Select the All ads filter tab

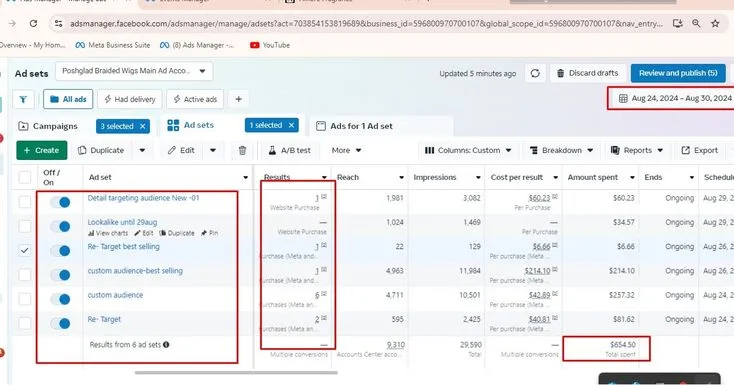68,99
